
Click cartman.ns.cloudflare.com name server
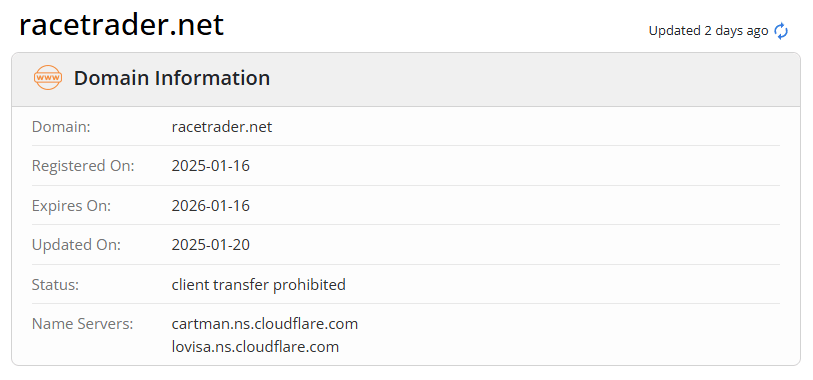click(x=264, y=324)
